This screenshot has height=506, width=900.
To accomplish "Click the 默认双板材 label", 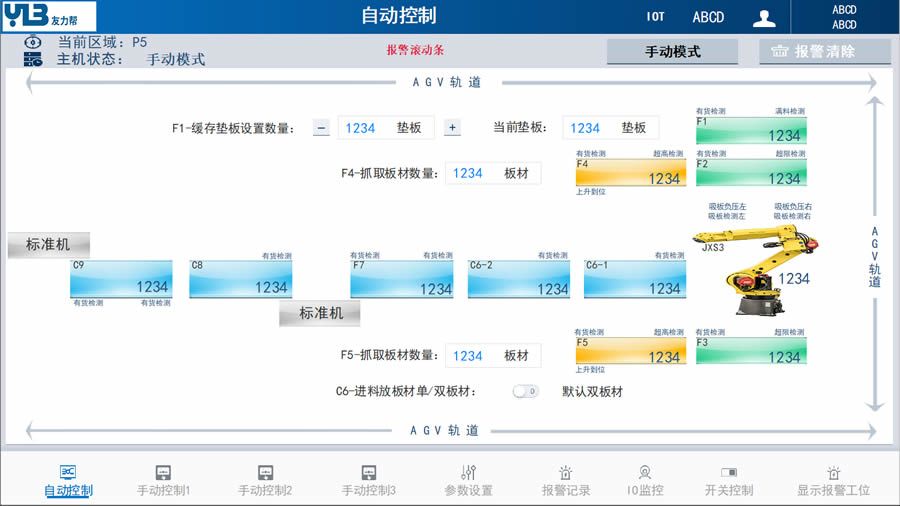I will click(592, 392).
